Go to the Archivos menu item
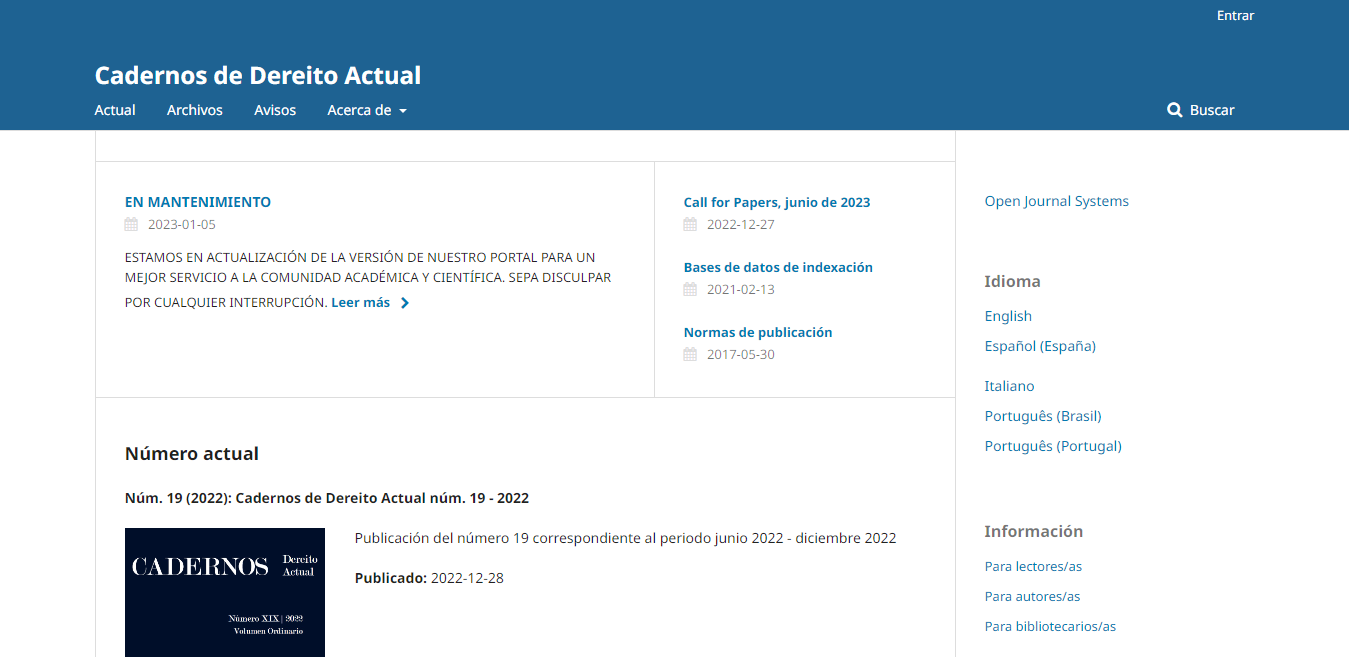The image size is (1349, 657). (x=195, y=110)
